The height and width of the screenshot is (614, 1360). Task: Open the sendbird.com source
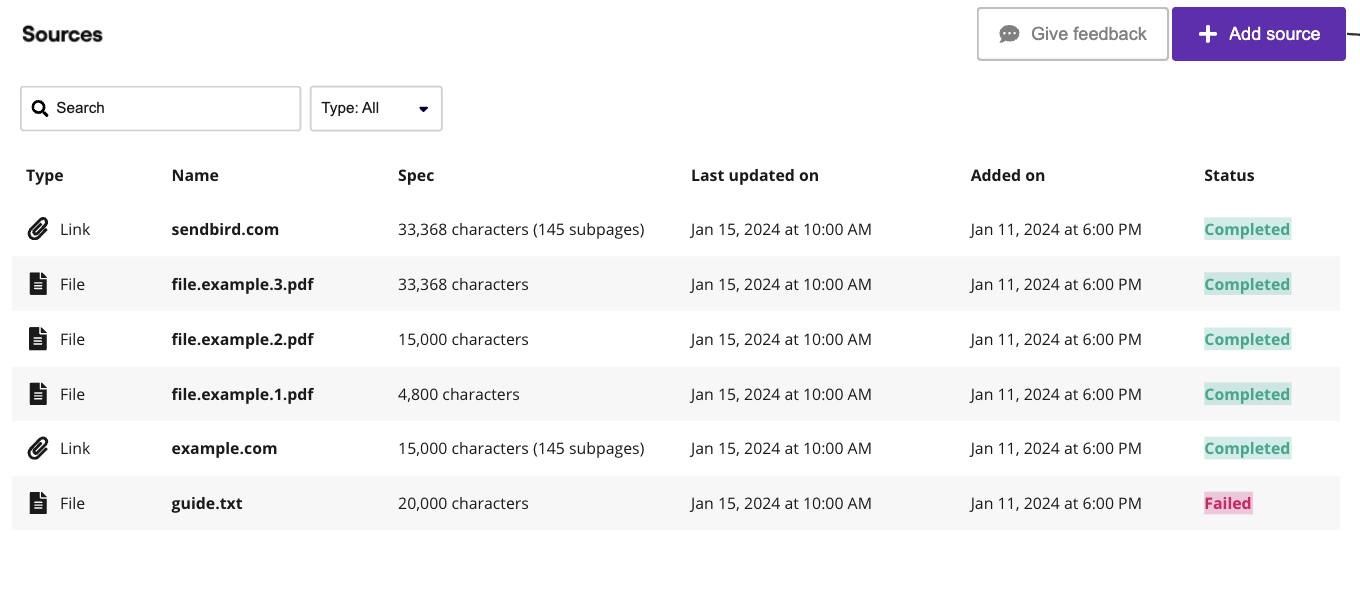pos(225,229)
